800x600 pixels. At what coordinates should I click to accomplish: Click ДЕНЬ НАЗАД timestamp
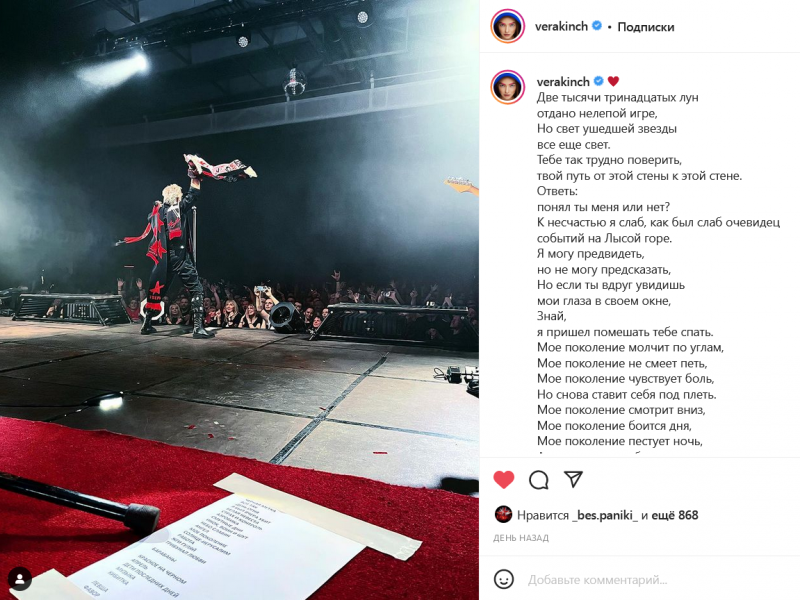521,538
